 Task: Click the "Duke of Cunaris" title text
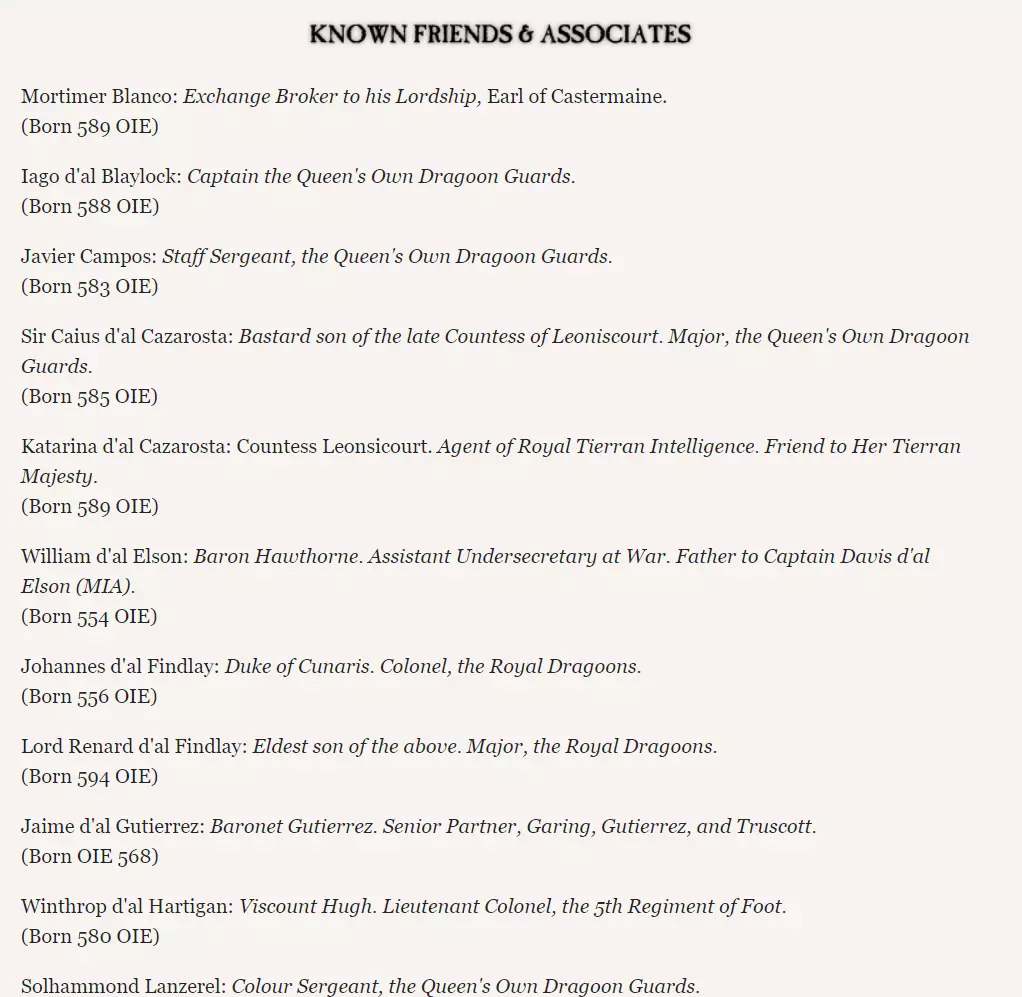click(x=298, y=667)
